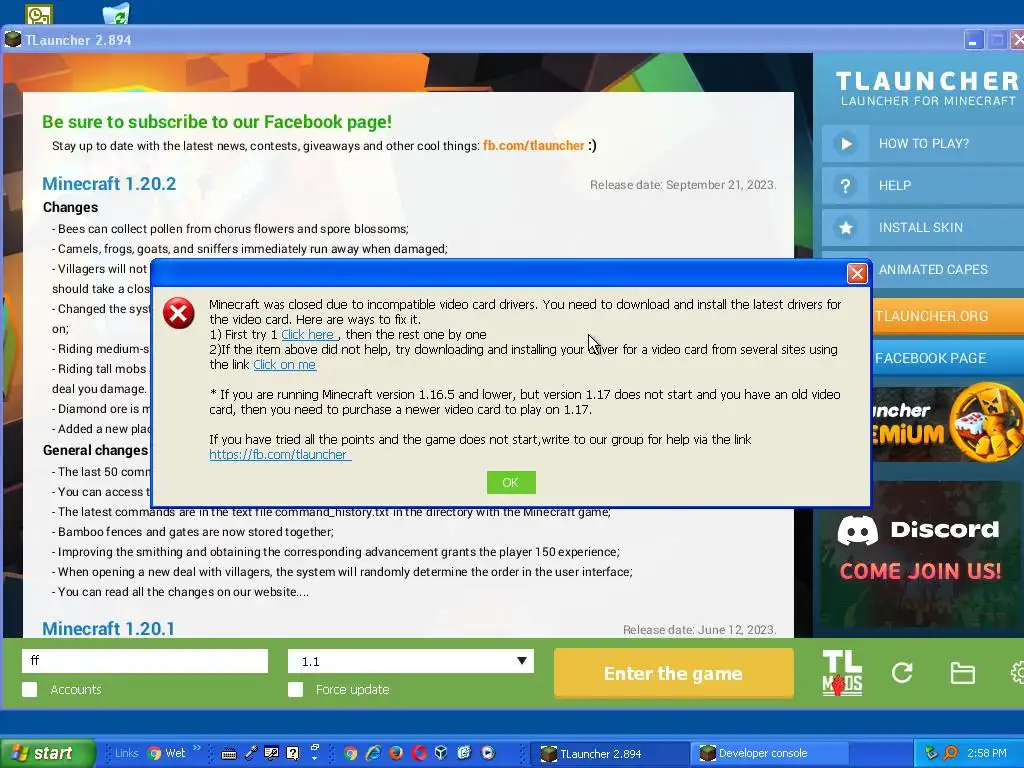Click the 'Minecraft 1.20.1' heading

[x=108, y=628]
